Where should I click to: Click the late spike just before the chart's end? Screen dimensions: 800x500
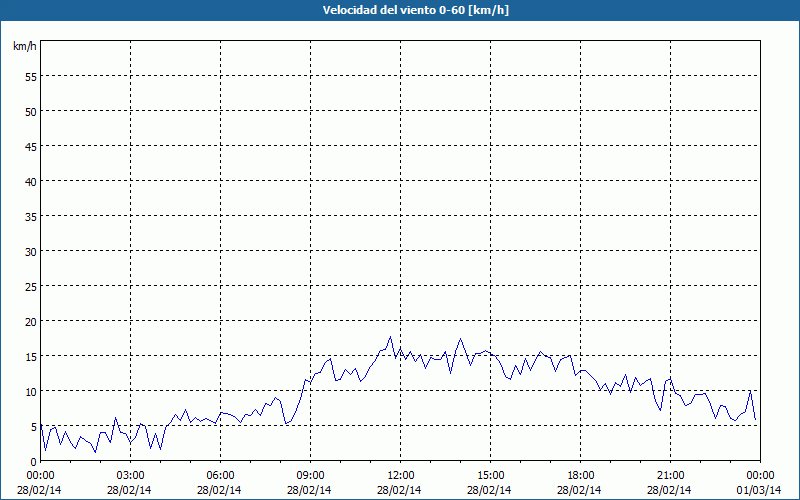750,391
